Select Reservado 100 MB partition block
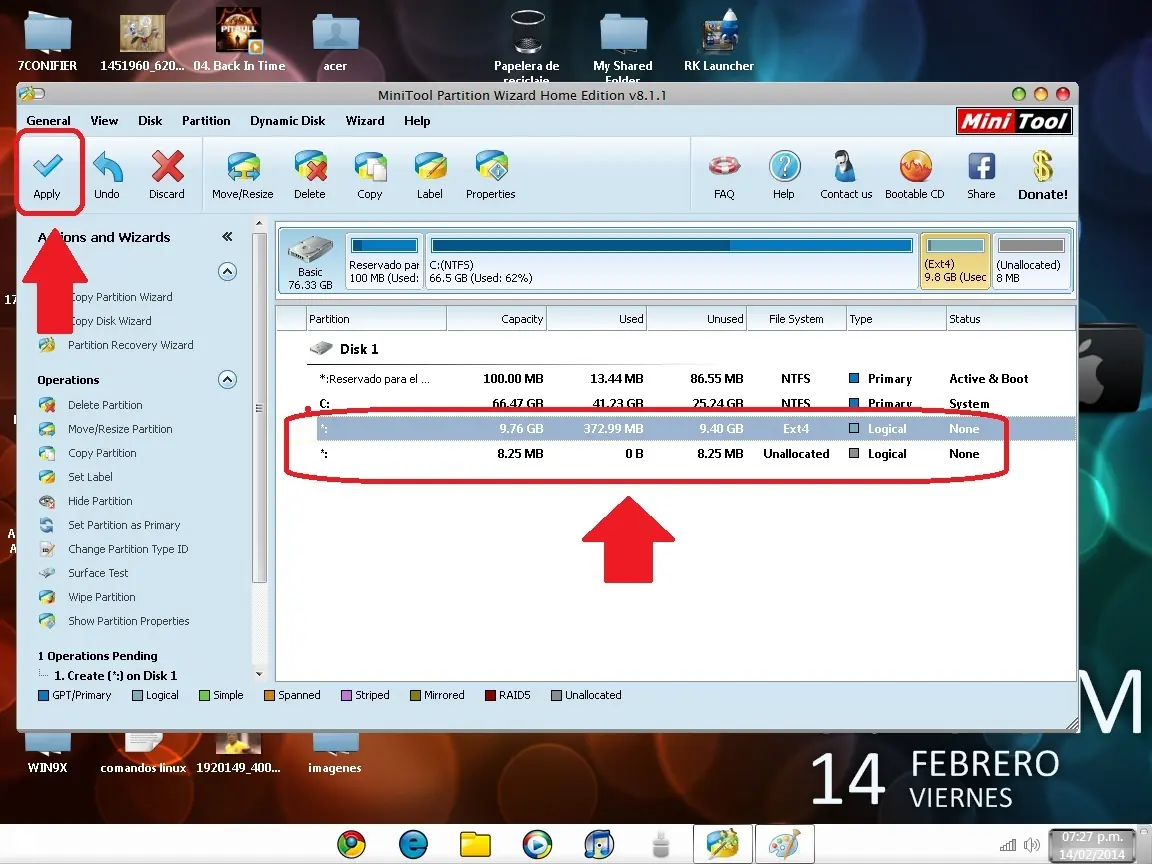Screen dimensions: 1152x864 (384, 262)
